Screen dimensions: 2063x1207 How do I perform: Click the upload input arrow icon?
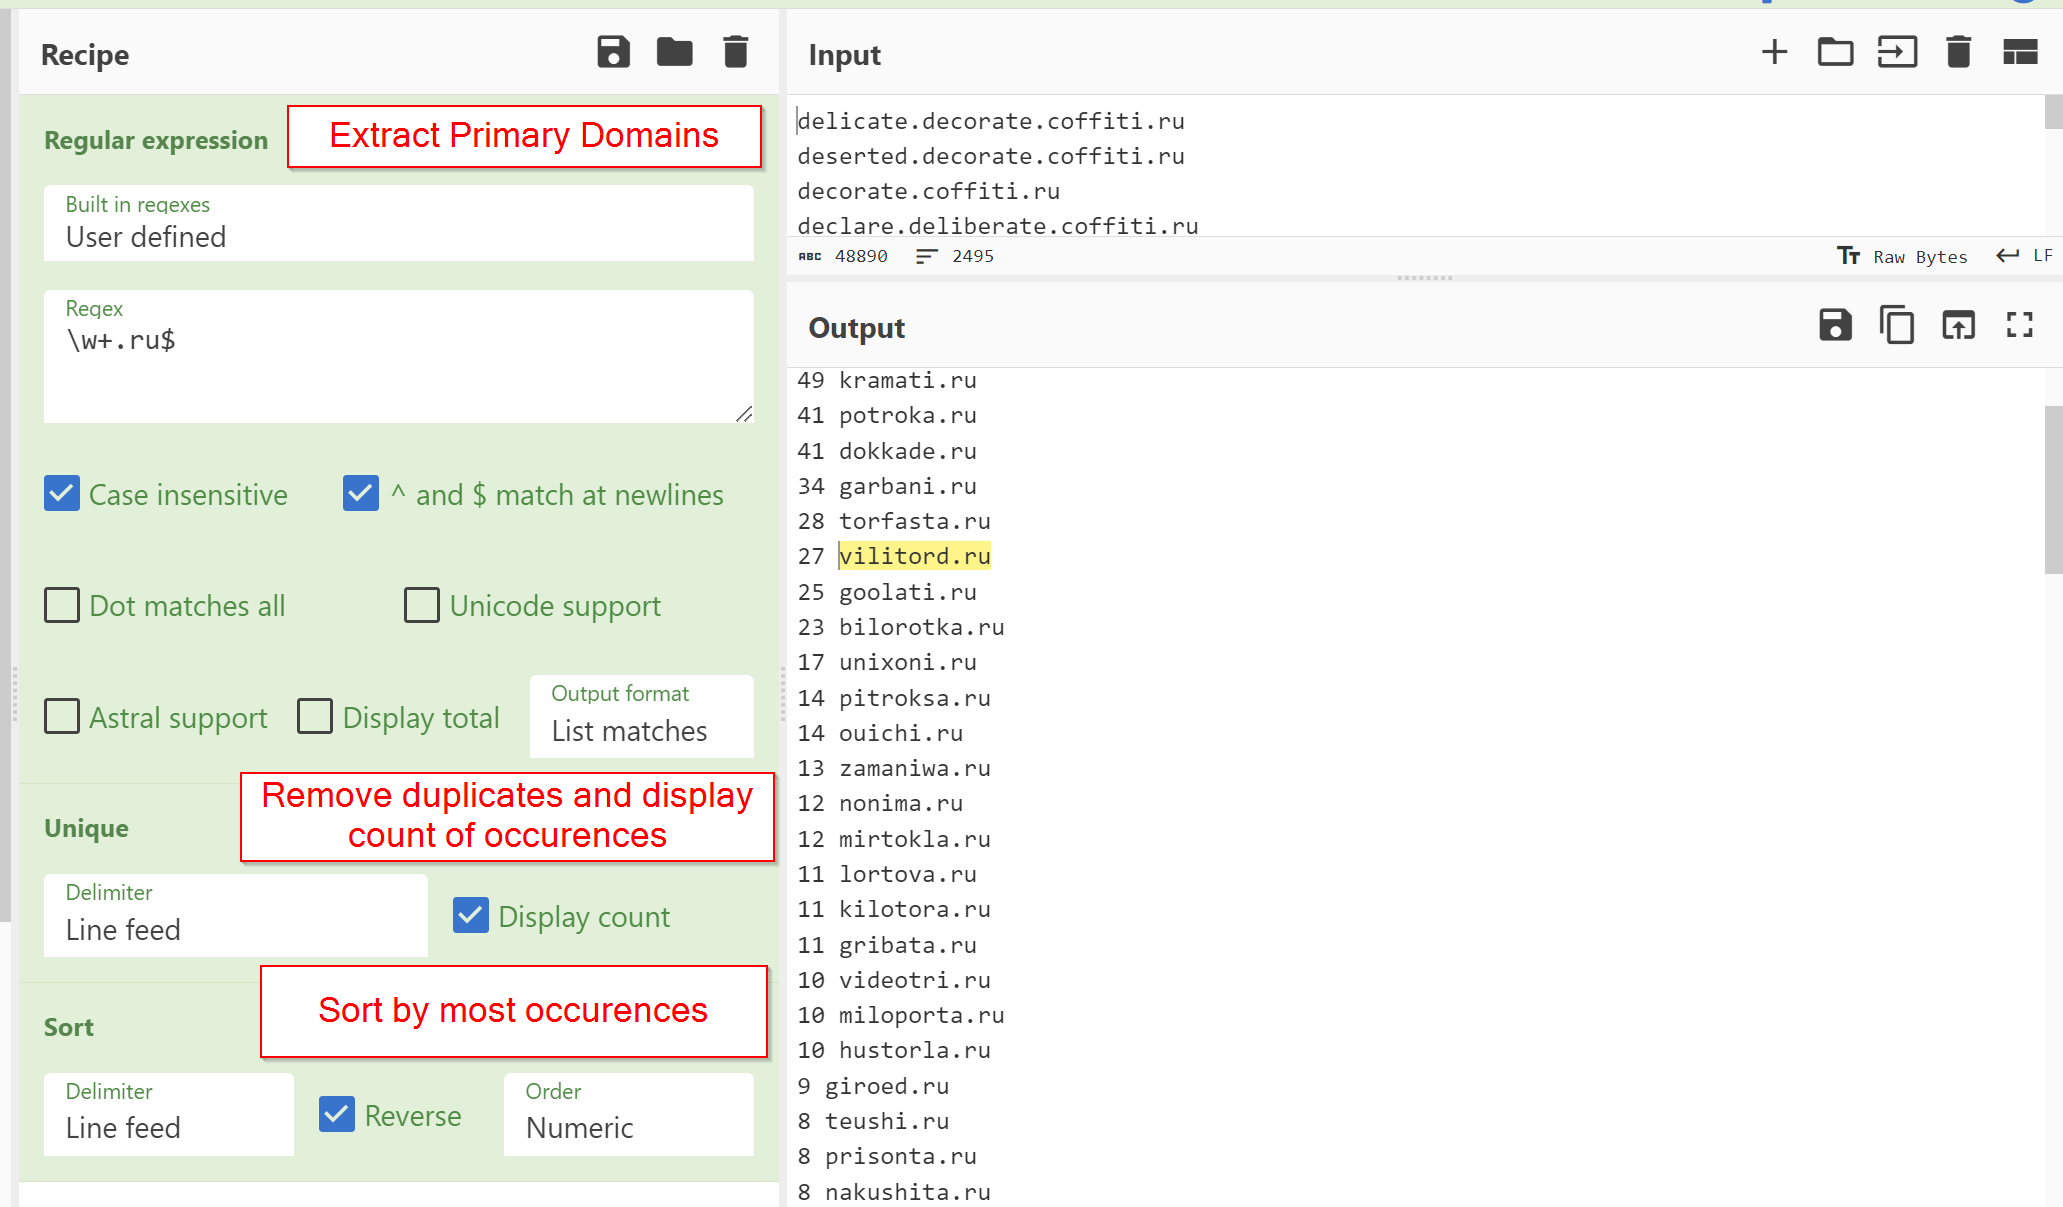click(x=1898, y=55)
